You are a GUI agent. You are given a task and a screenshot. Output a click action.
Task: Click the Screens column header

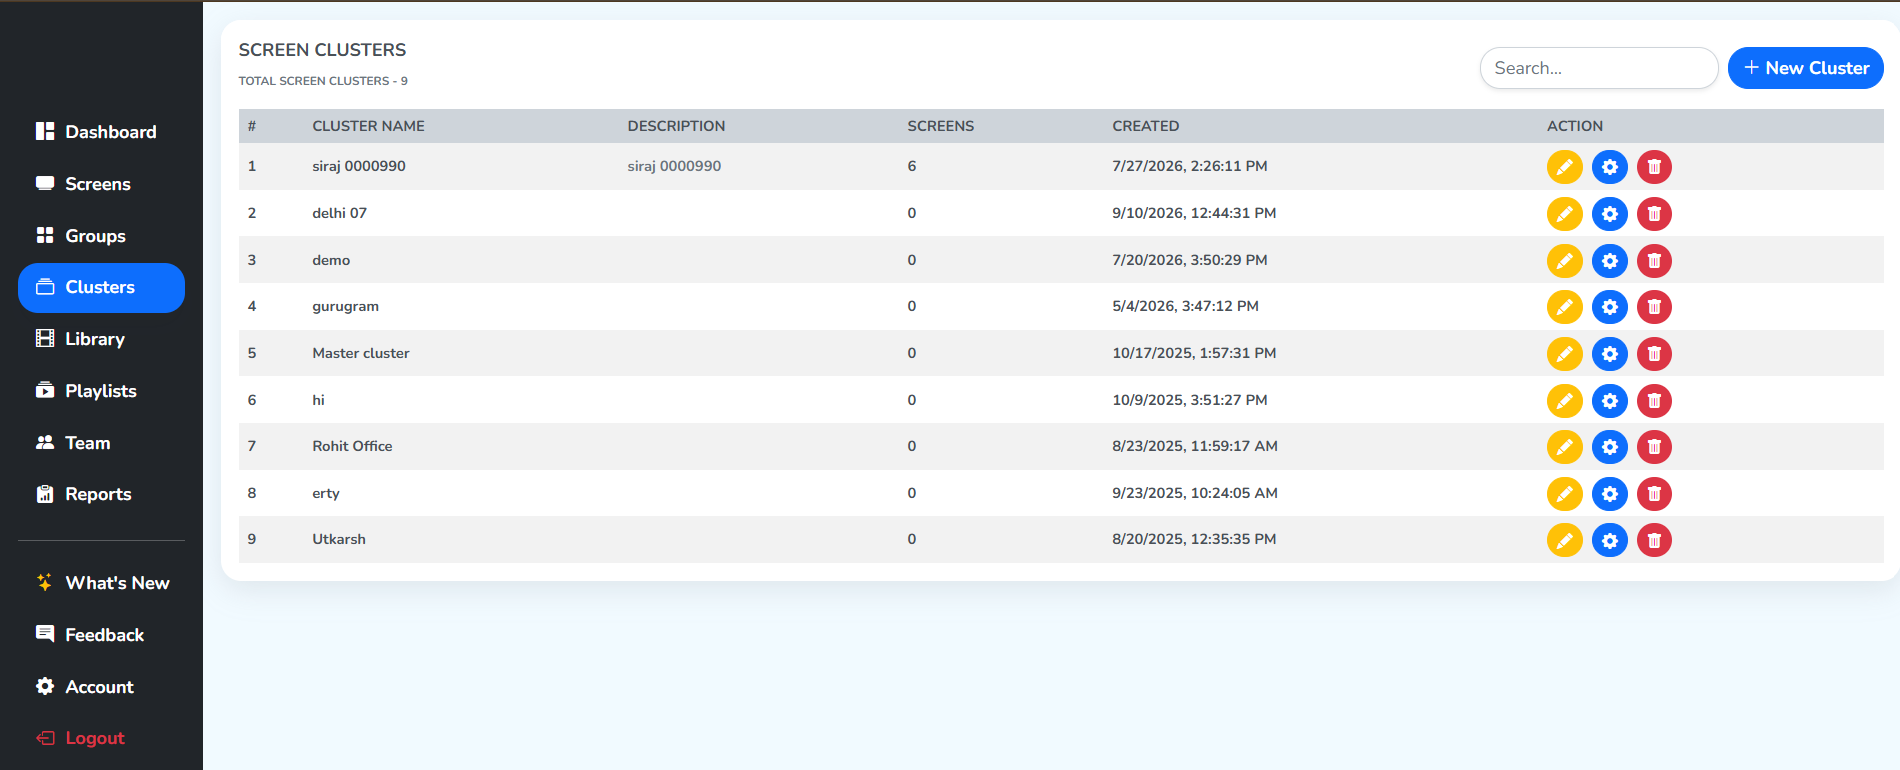coord(940,126)
